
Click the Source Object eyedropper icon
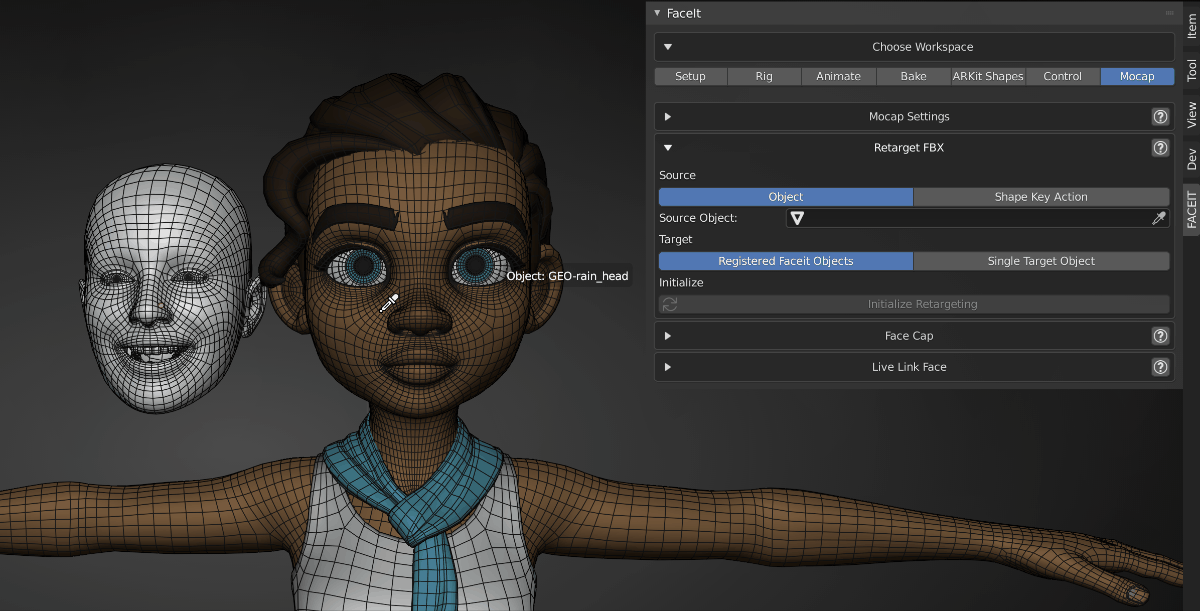1159,218
